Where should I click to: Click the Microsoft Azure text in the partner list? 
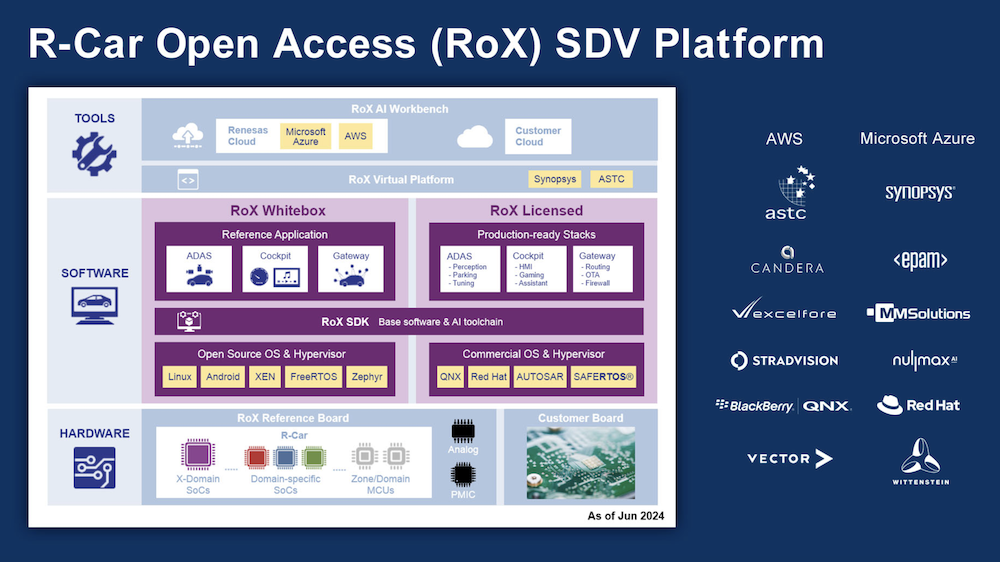click(x=917, y=138)
